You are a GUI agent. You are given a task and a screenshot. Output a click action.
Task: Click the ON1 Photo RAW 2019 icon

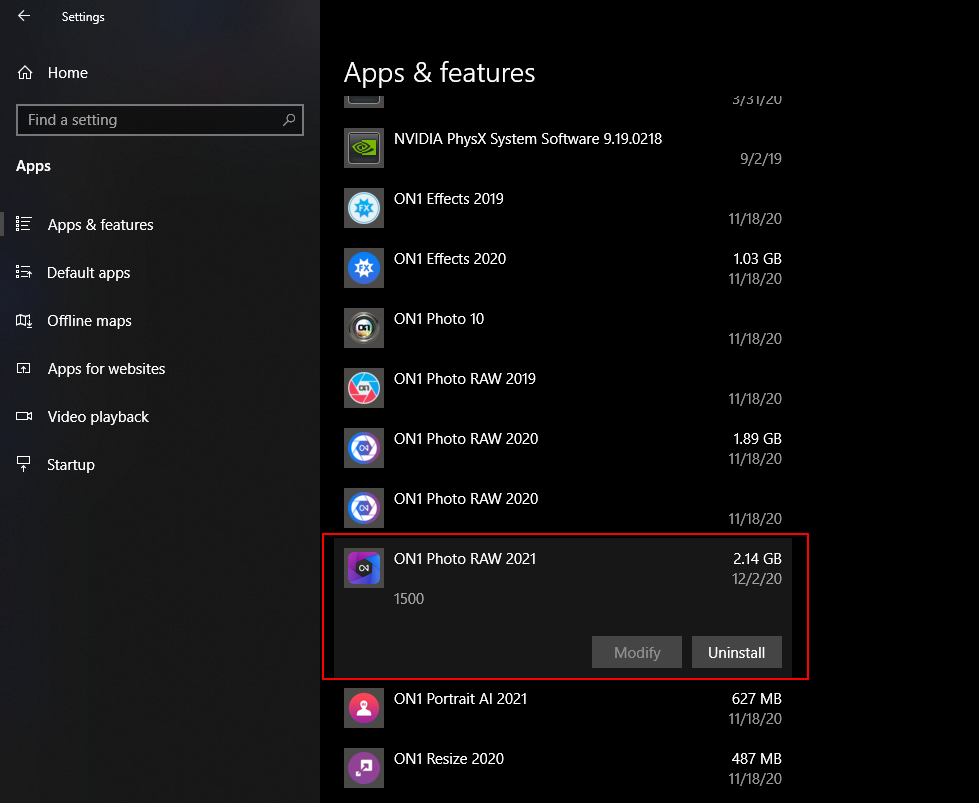[363, 388]
